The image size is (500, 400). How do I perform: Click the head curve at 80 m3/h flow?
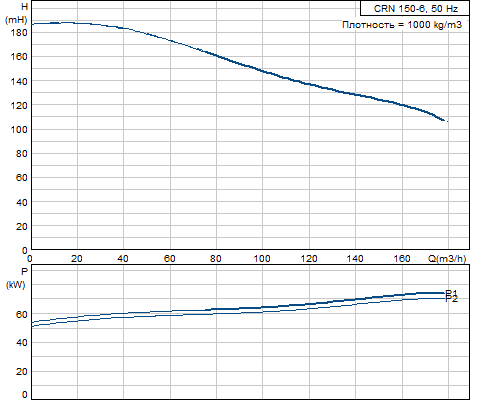[217, 55]
